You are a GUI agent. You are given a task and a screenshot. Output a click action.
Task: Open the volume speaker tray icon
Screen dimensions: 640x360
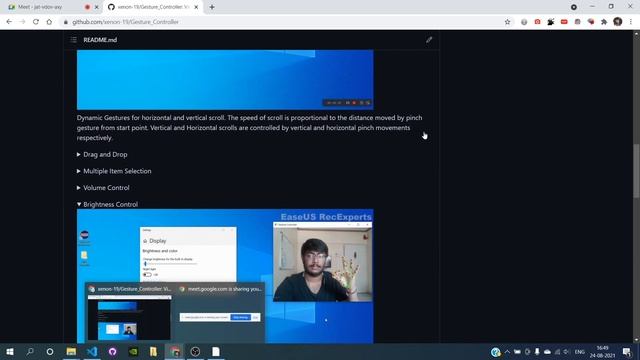[x=567, y=351]
